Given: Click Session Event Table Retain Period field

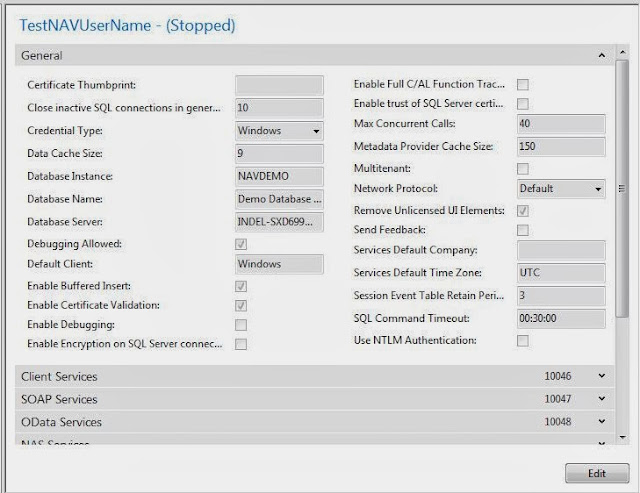Looking at the screenshot, I should pyautogui.click(x=561, y=295).
